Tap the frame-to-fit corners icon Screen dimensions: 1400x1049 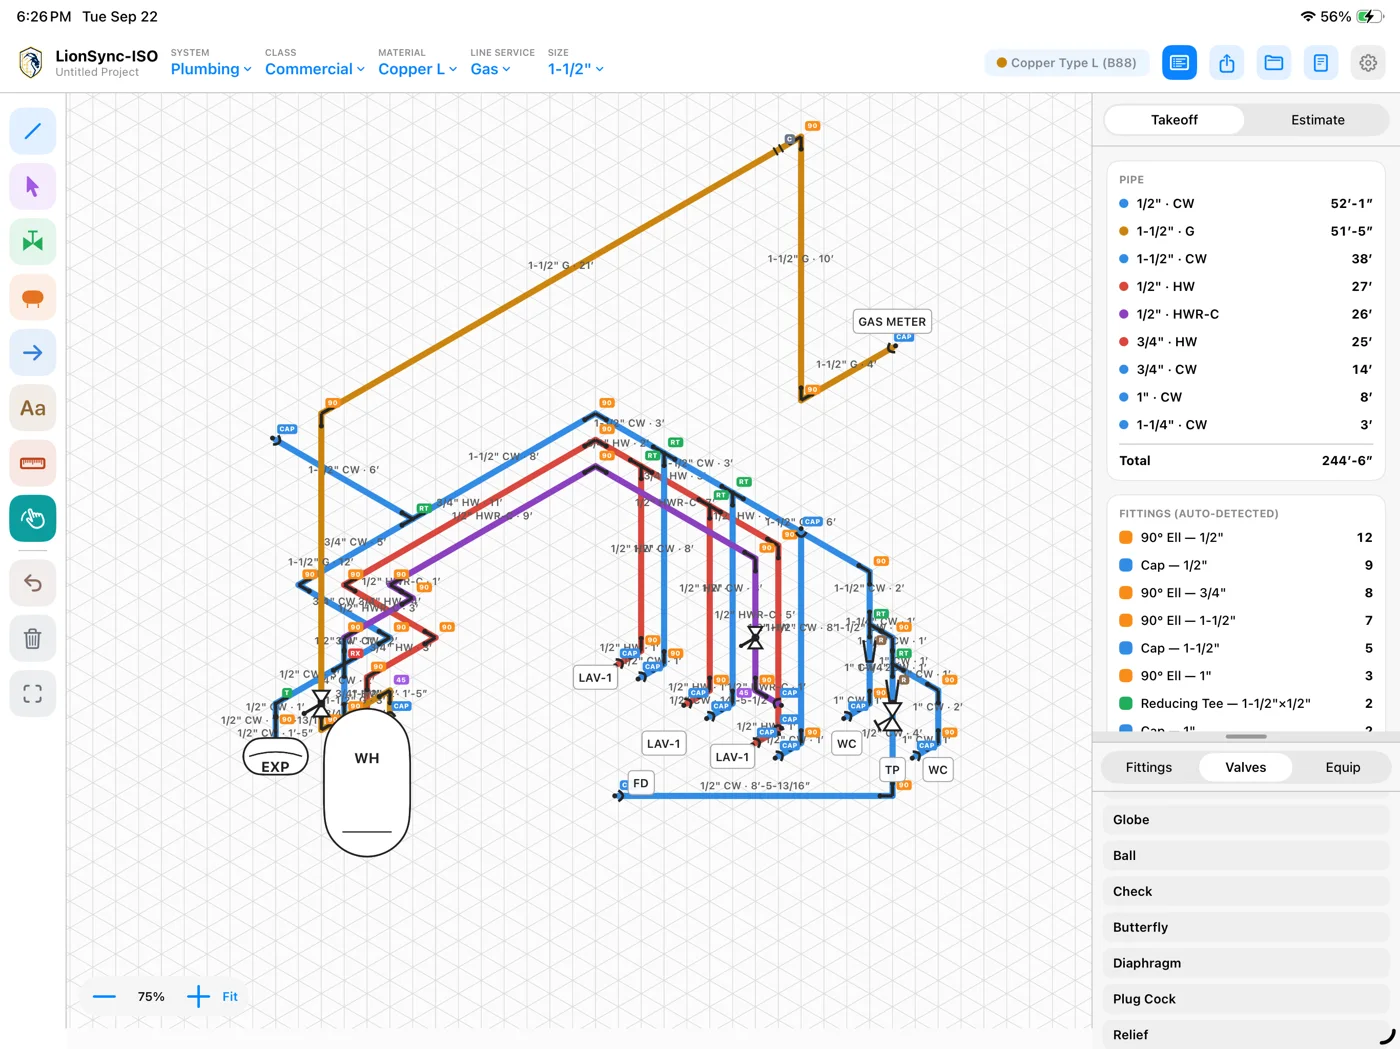32,694
